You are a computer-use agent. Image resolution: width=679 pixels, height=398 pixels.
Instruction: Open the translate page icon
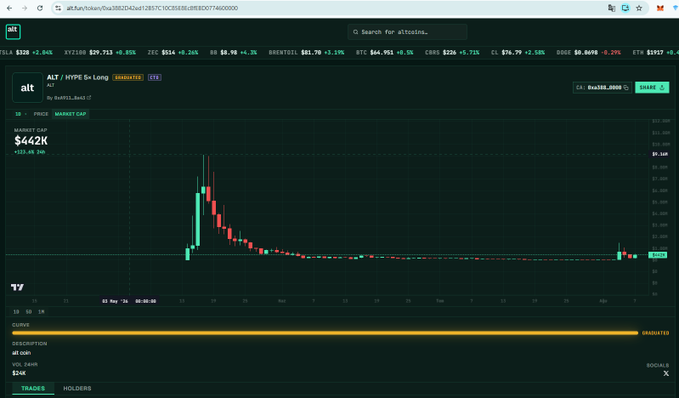point(611,8)
